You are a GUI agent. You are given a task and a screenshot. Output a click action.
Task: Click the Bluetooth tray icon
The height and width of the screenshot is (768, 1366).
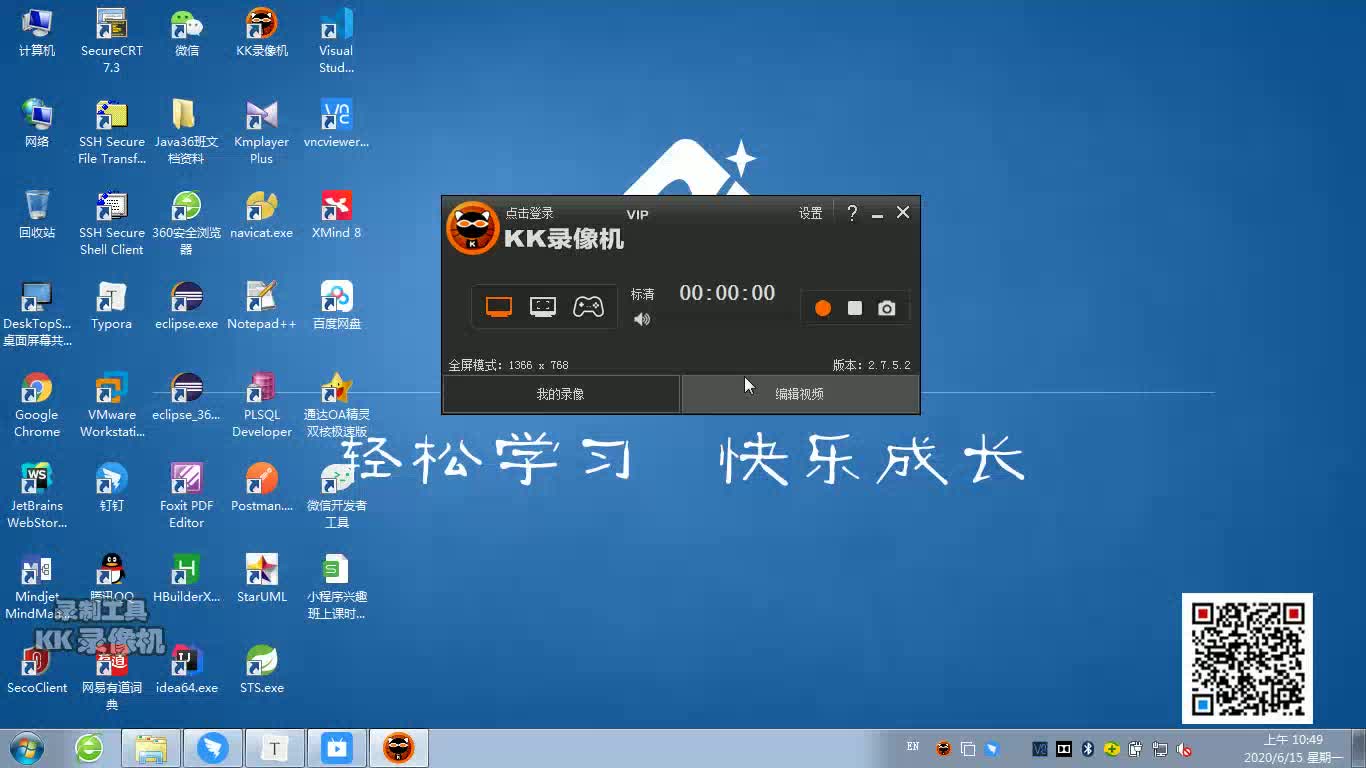coord(1088,748)
